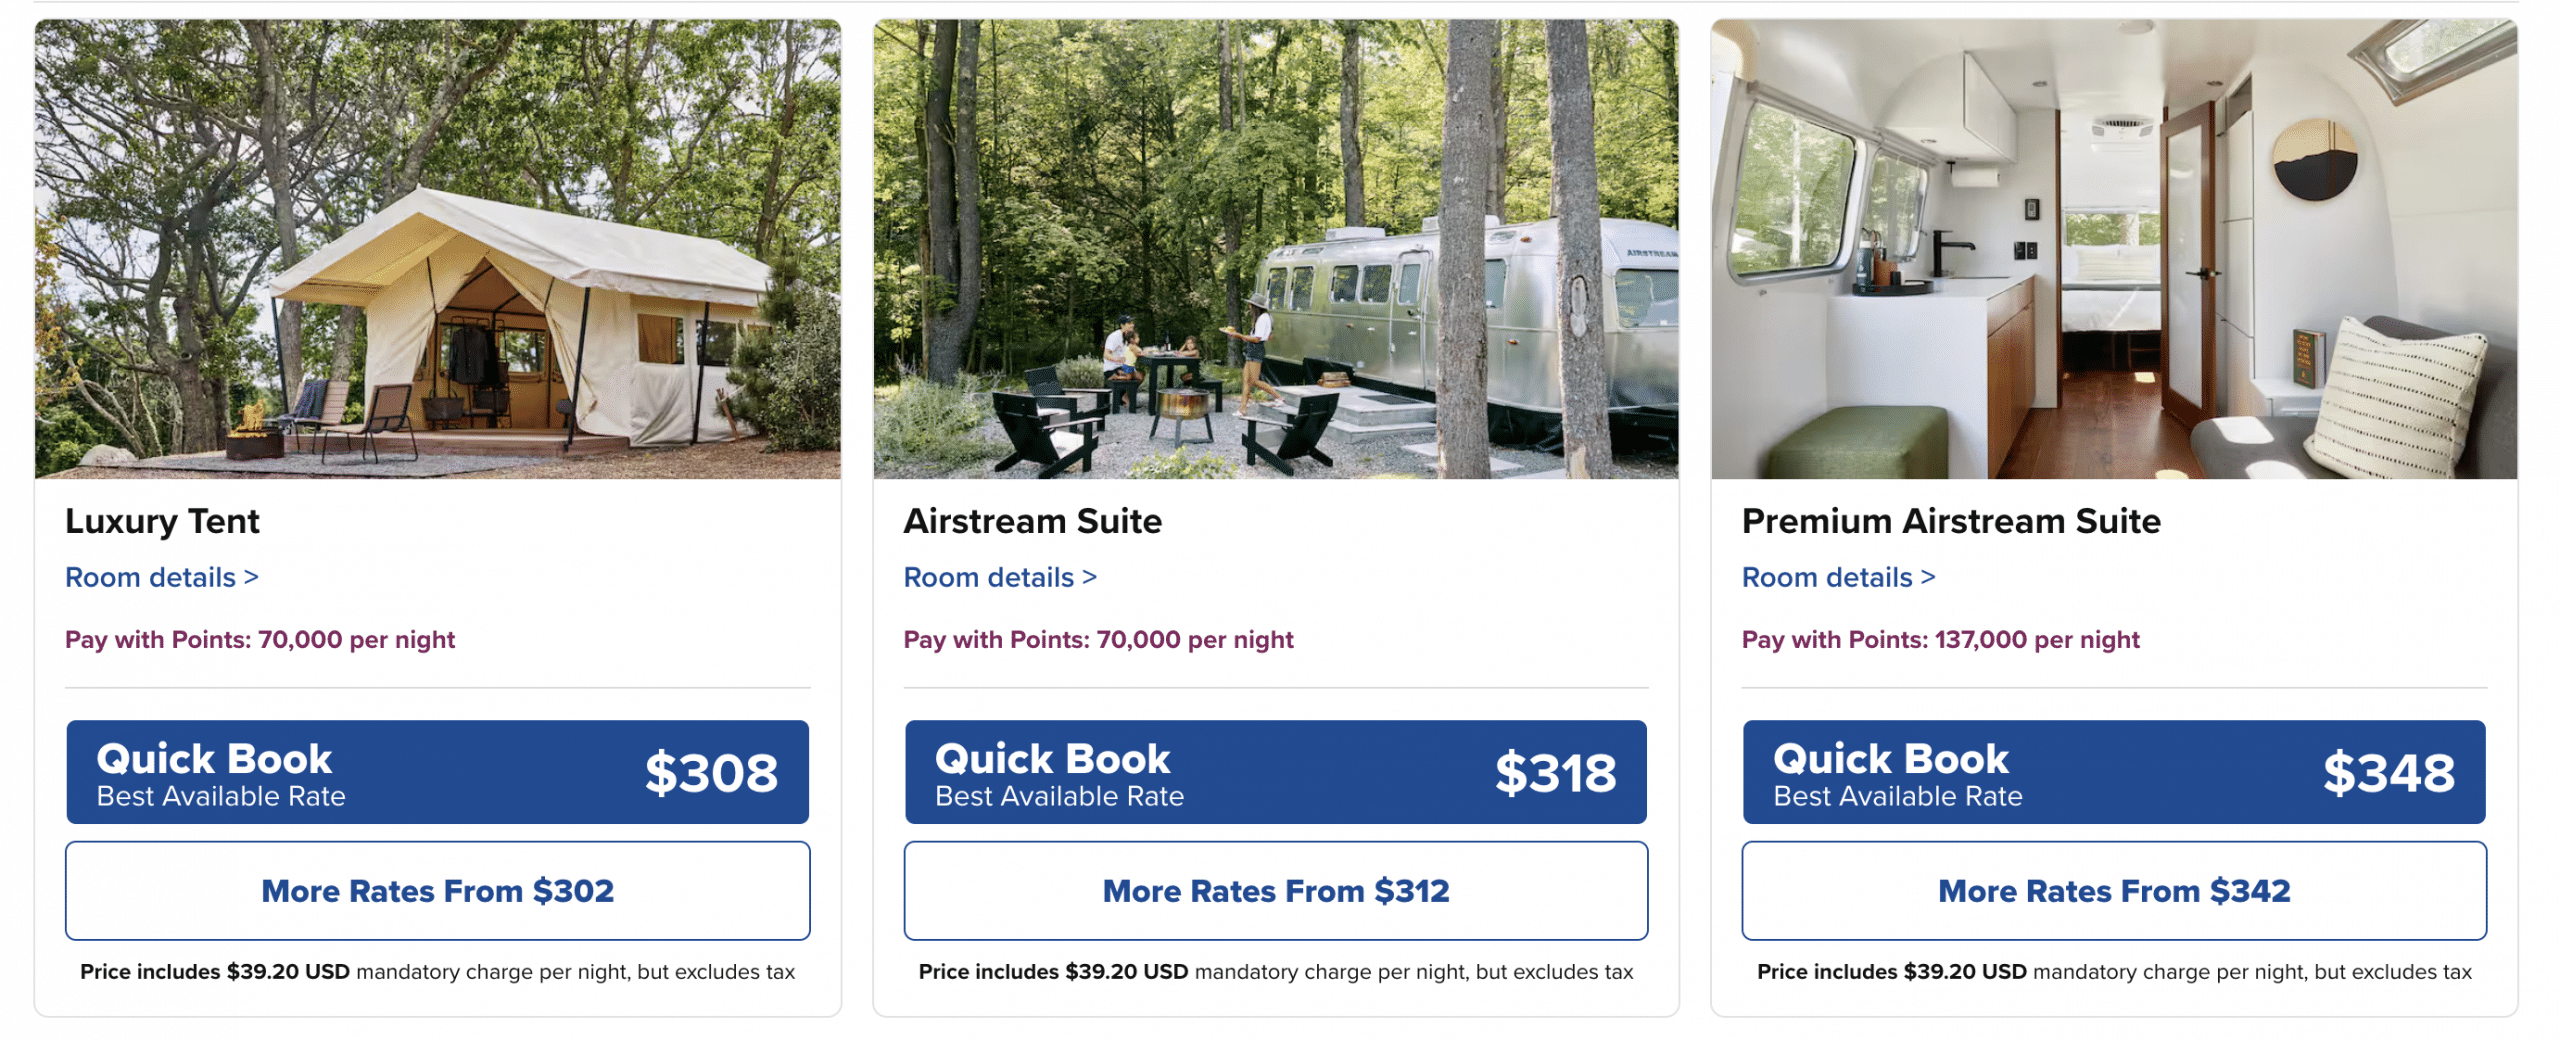Click Pay with Points text below $318 suite's details
The height and width of the screenshot is (1040, 2560).
(x=1098, y=639)
